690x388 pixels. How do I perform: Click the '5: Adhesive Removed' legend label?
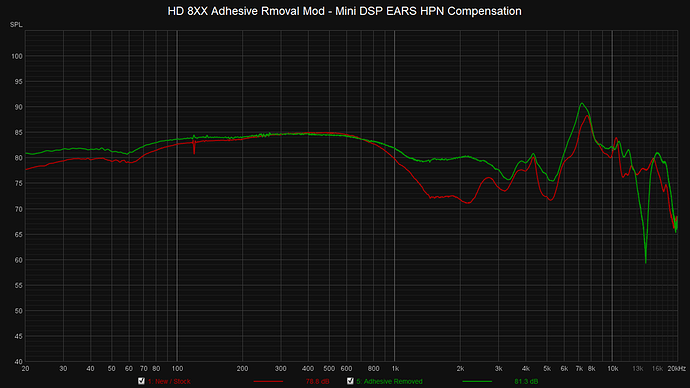pyautogui.click(x=389, y=381)
